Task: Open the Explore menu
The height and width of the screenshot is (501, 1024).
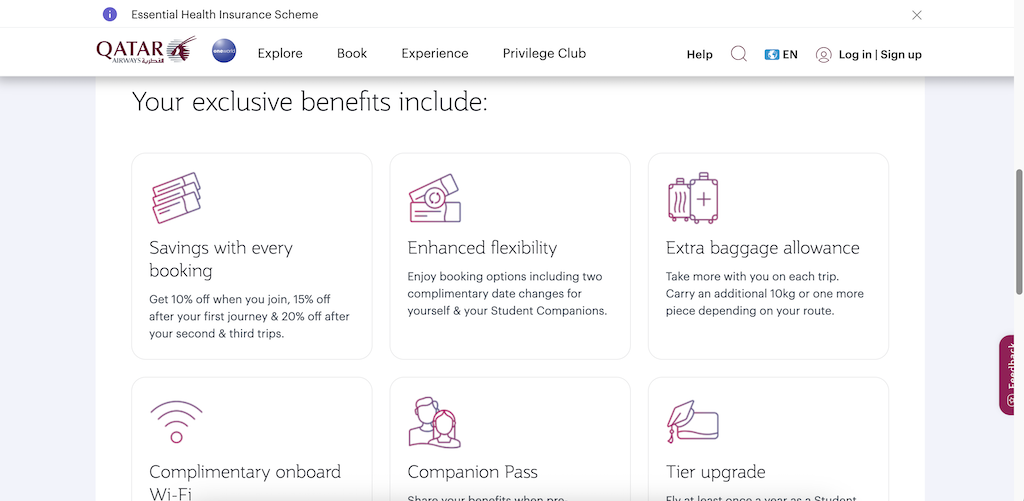Action: [280, 54]
